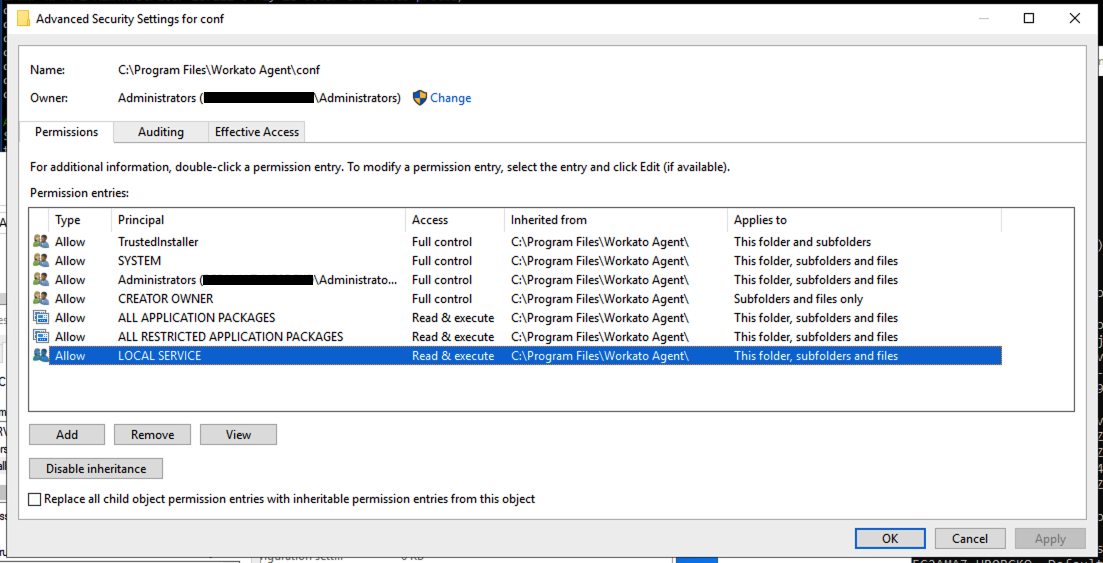Click the TrustedInstaller principal group icon

pos(41,241)
